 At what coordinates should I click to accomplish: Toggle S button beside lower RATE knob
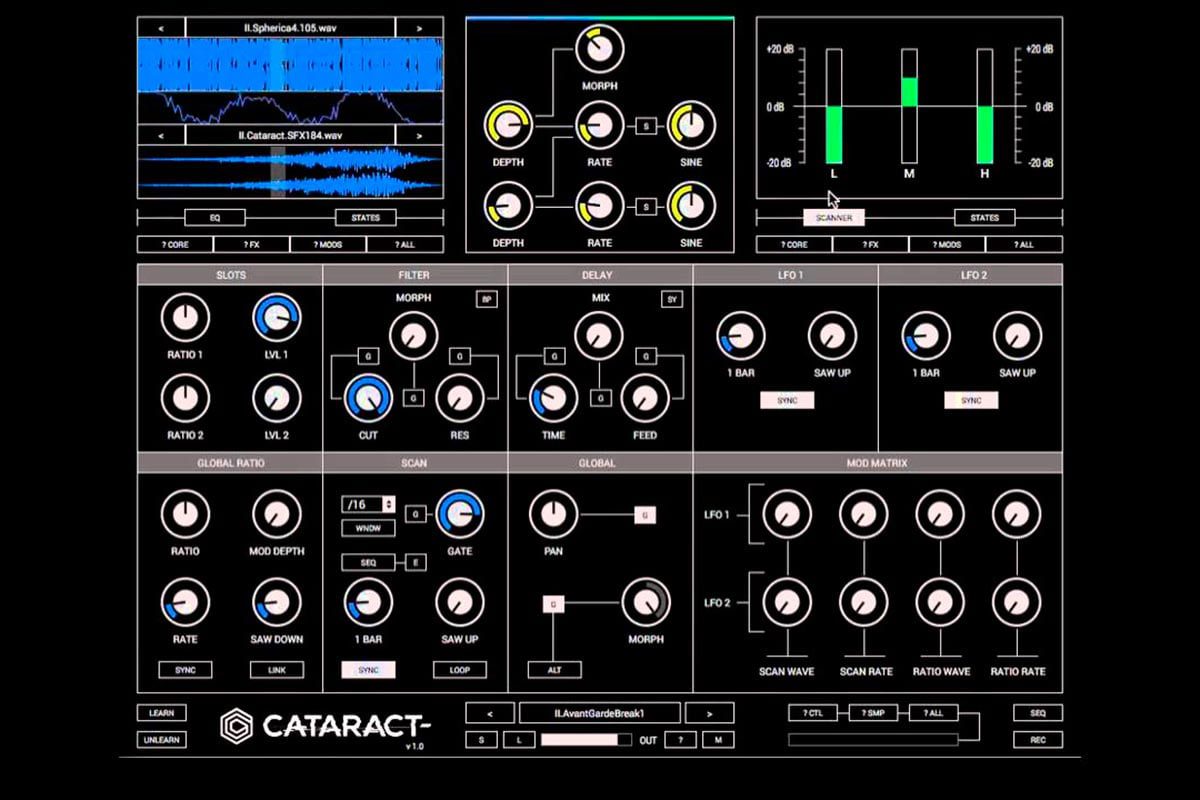pos(647,207)
